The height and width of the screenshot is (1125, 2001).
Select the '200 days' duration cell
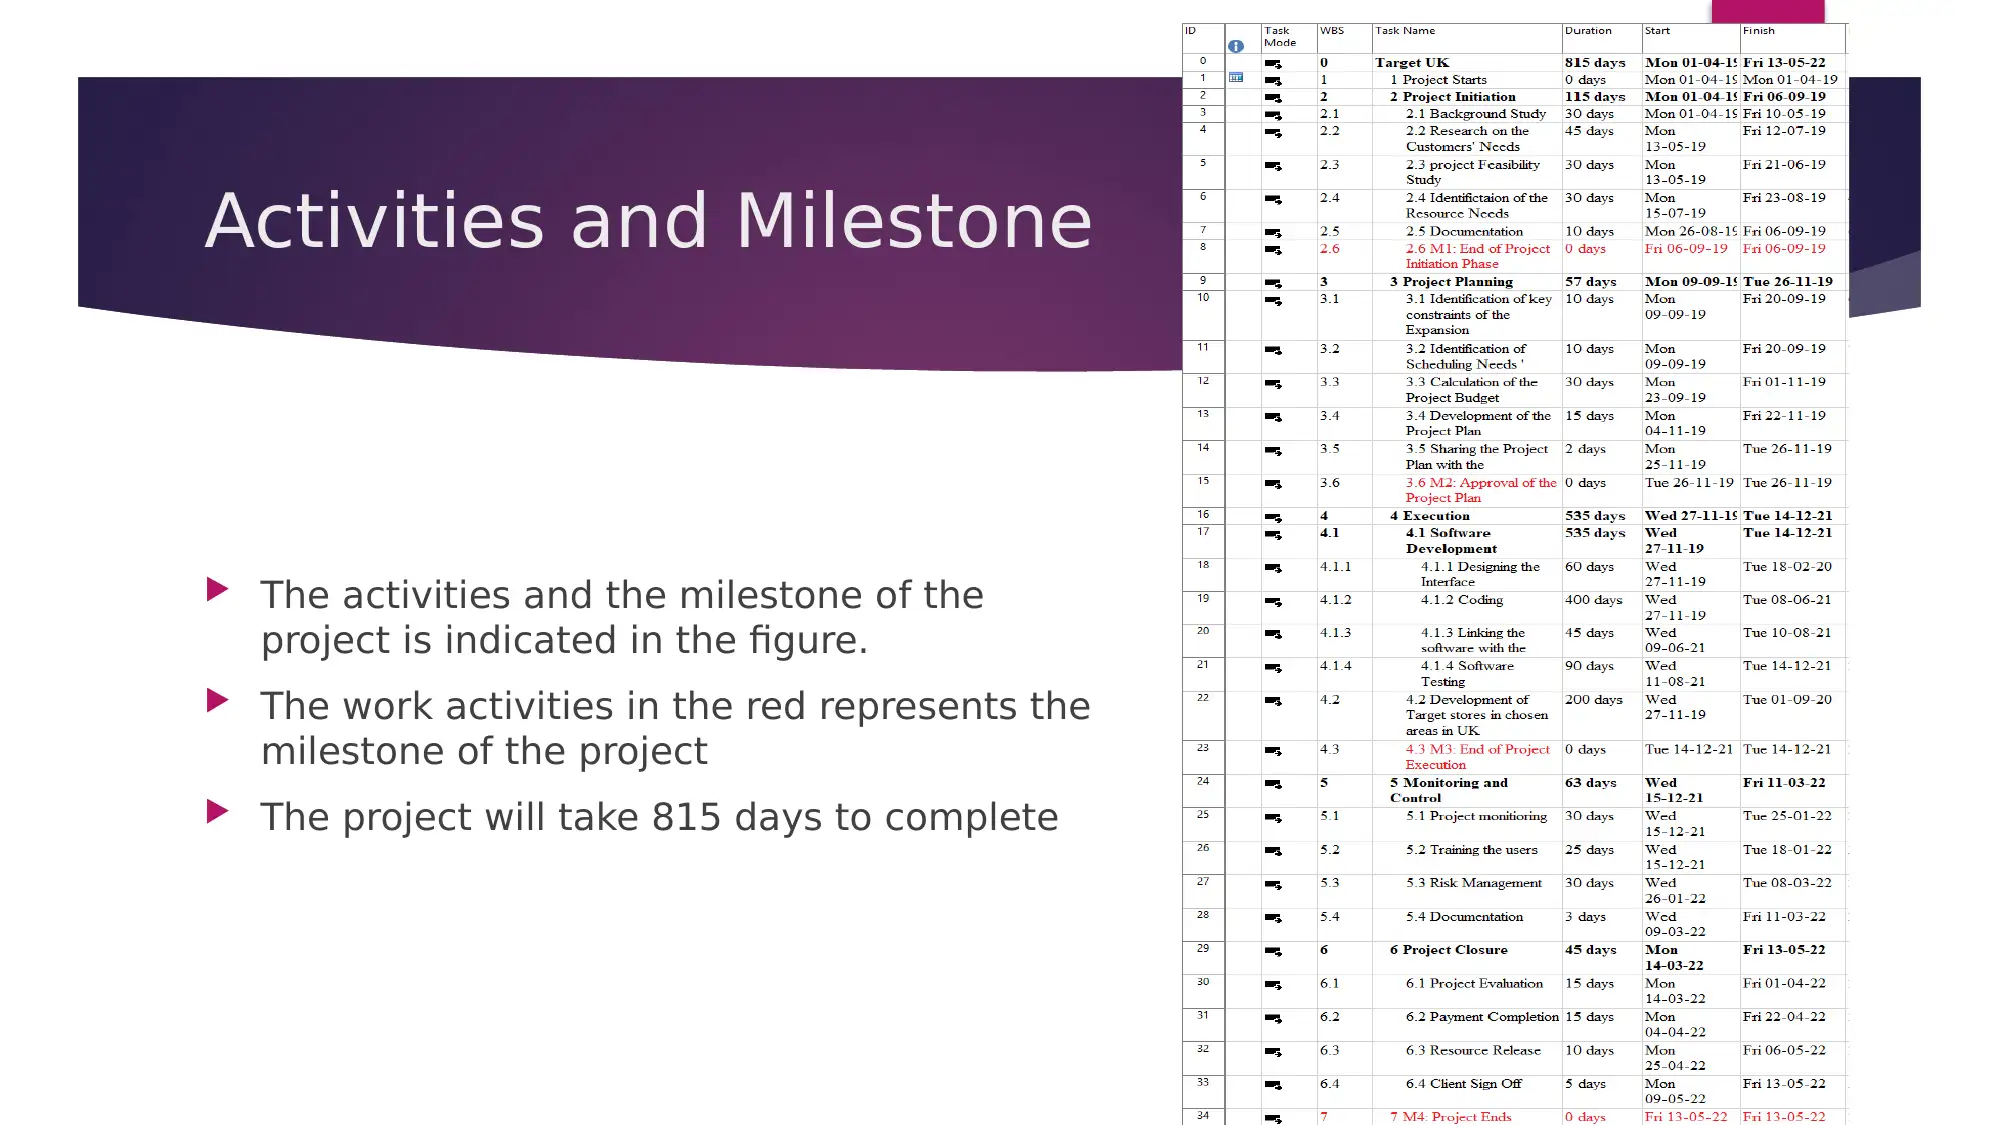tap(1601, 715)
